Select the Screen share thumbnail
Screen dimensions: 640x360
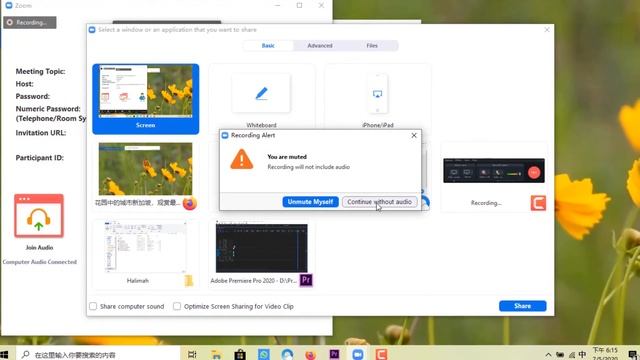[x=146, y=99]
